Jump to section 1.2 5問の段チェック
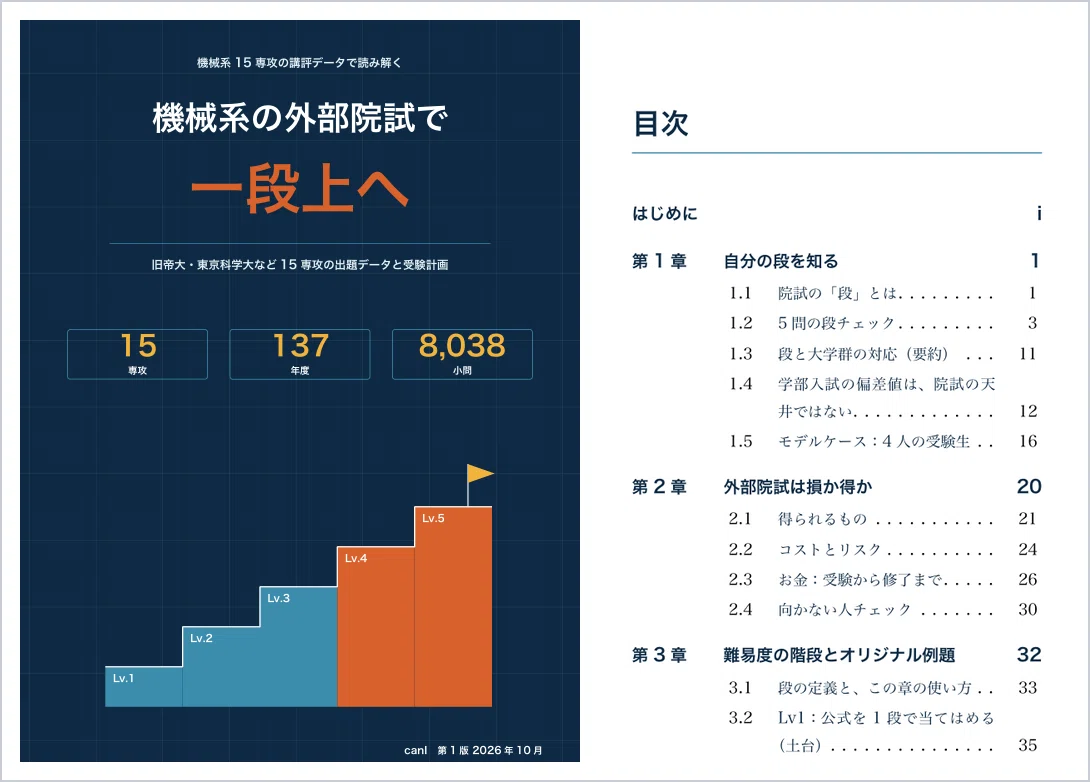Screen dimensions: 1090x782 click(x=883, y=323)
